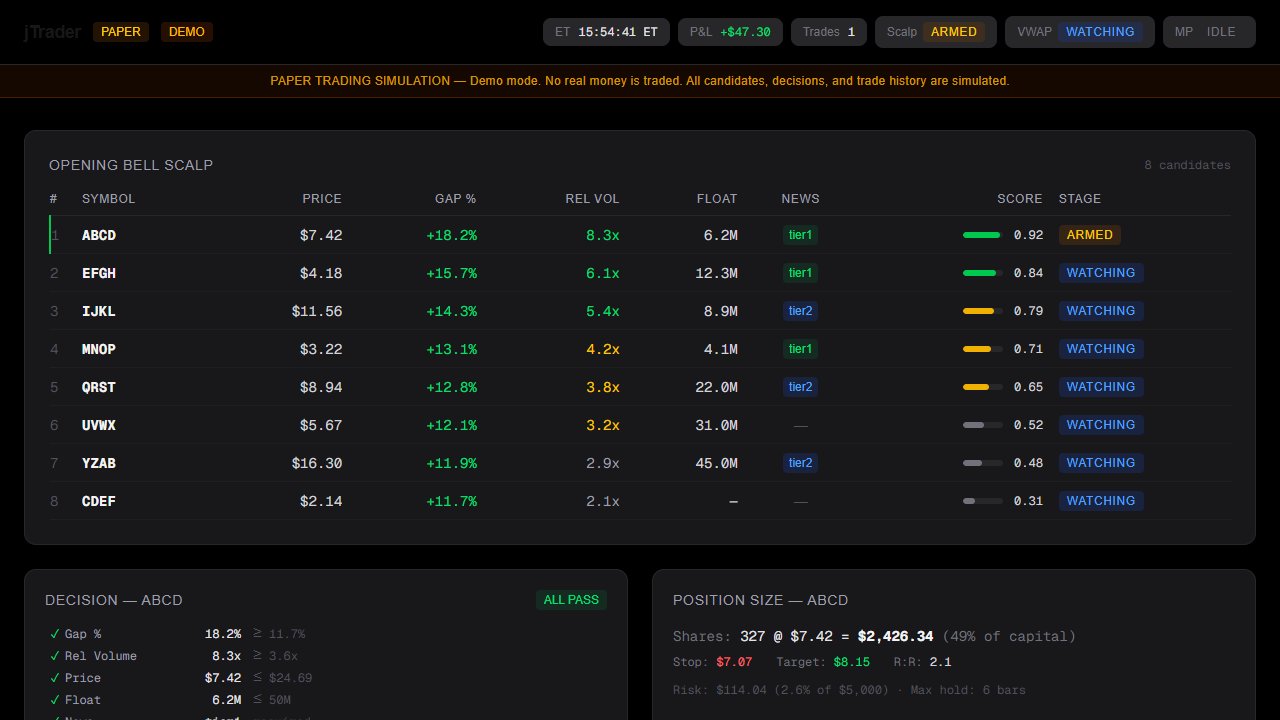
Task: Sort by the PRICE column header
Action: pyautogui.click(x=322, y=199)
